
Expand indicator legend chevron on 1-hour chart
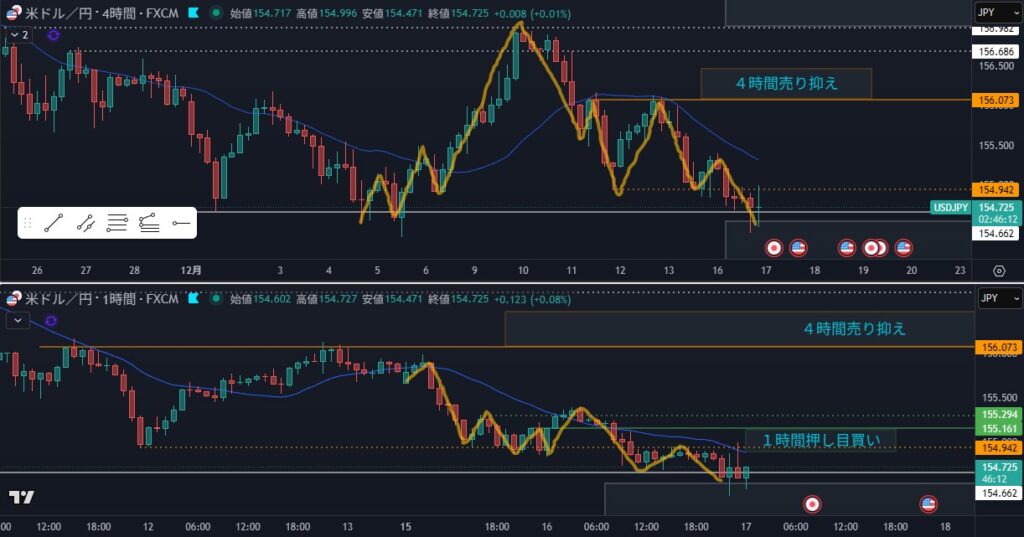(x=17, y=319)
